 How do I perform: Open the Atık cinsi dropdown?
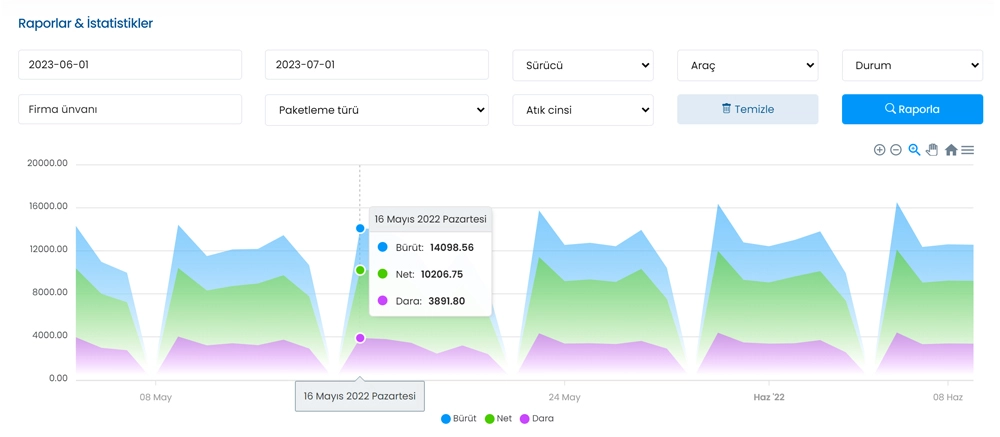pos(583,110)
